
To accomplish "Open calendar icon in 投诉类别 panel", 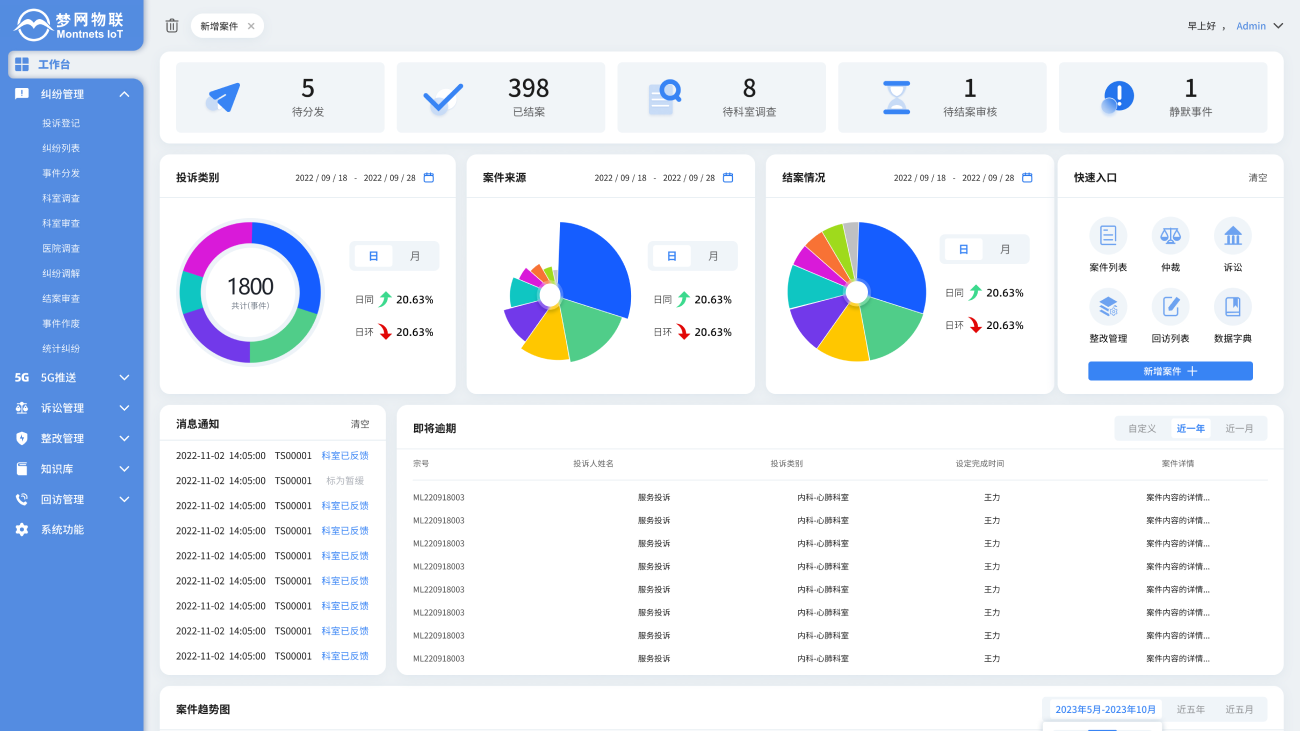I will (x=429, y=178).
